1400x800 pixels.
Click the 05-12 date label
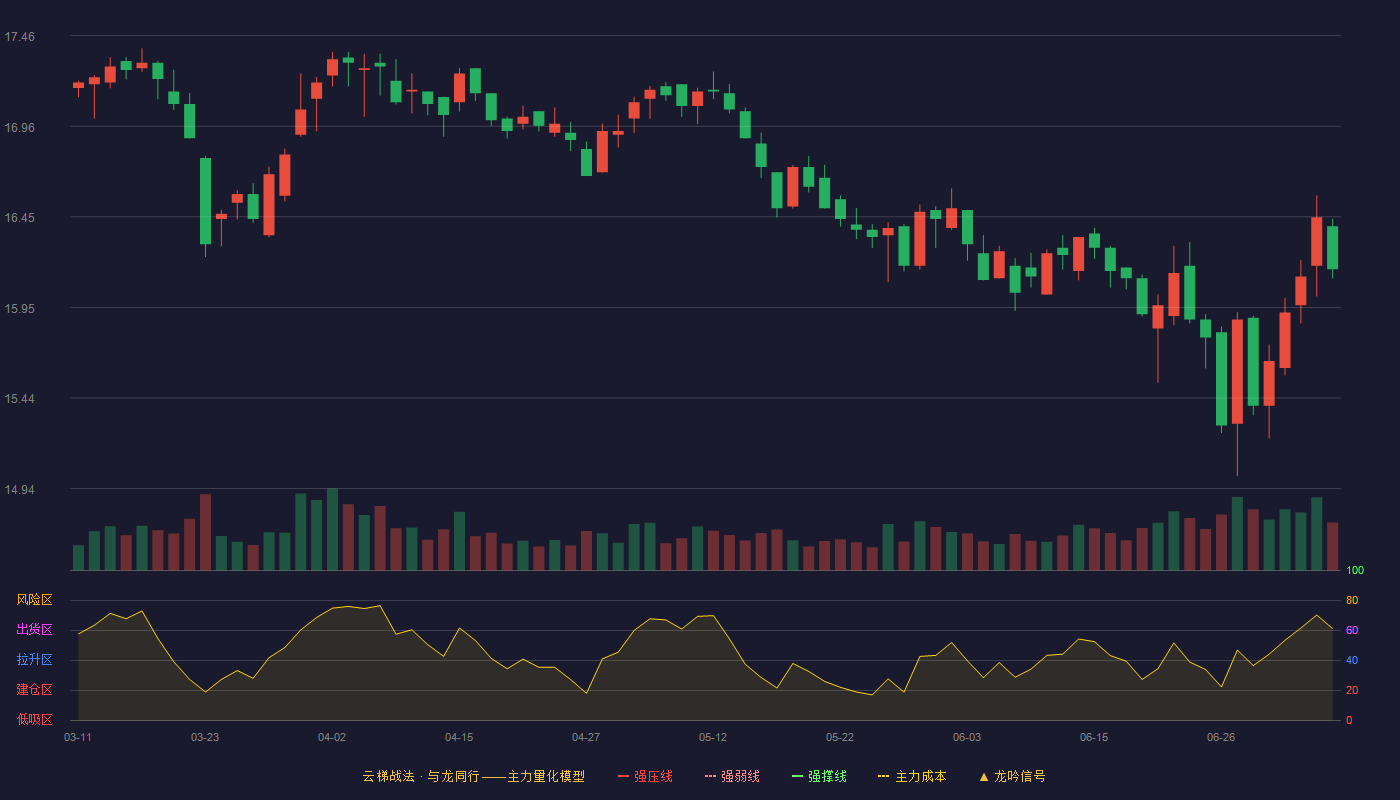[x=713, y=737]
